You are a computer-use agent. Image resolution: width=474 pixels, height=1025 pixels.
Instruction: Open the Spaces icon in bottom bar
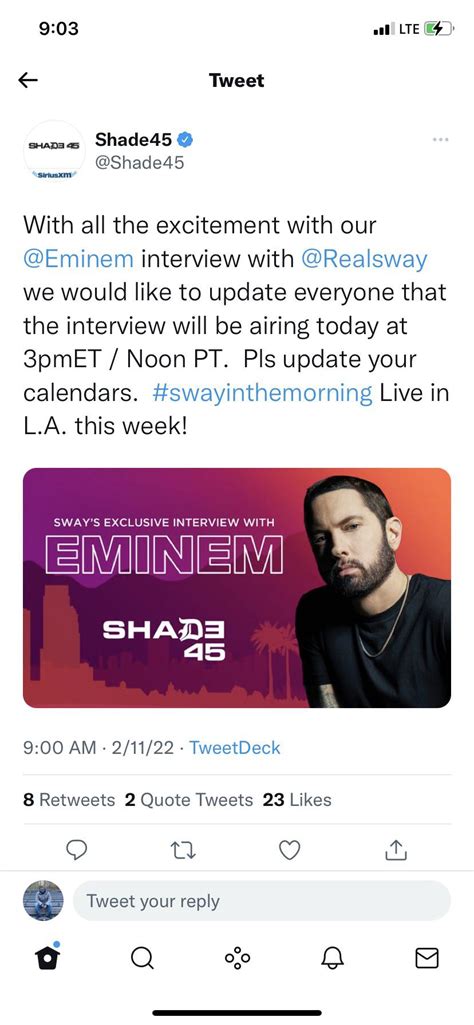pos(237,958)
